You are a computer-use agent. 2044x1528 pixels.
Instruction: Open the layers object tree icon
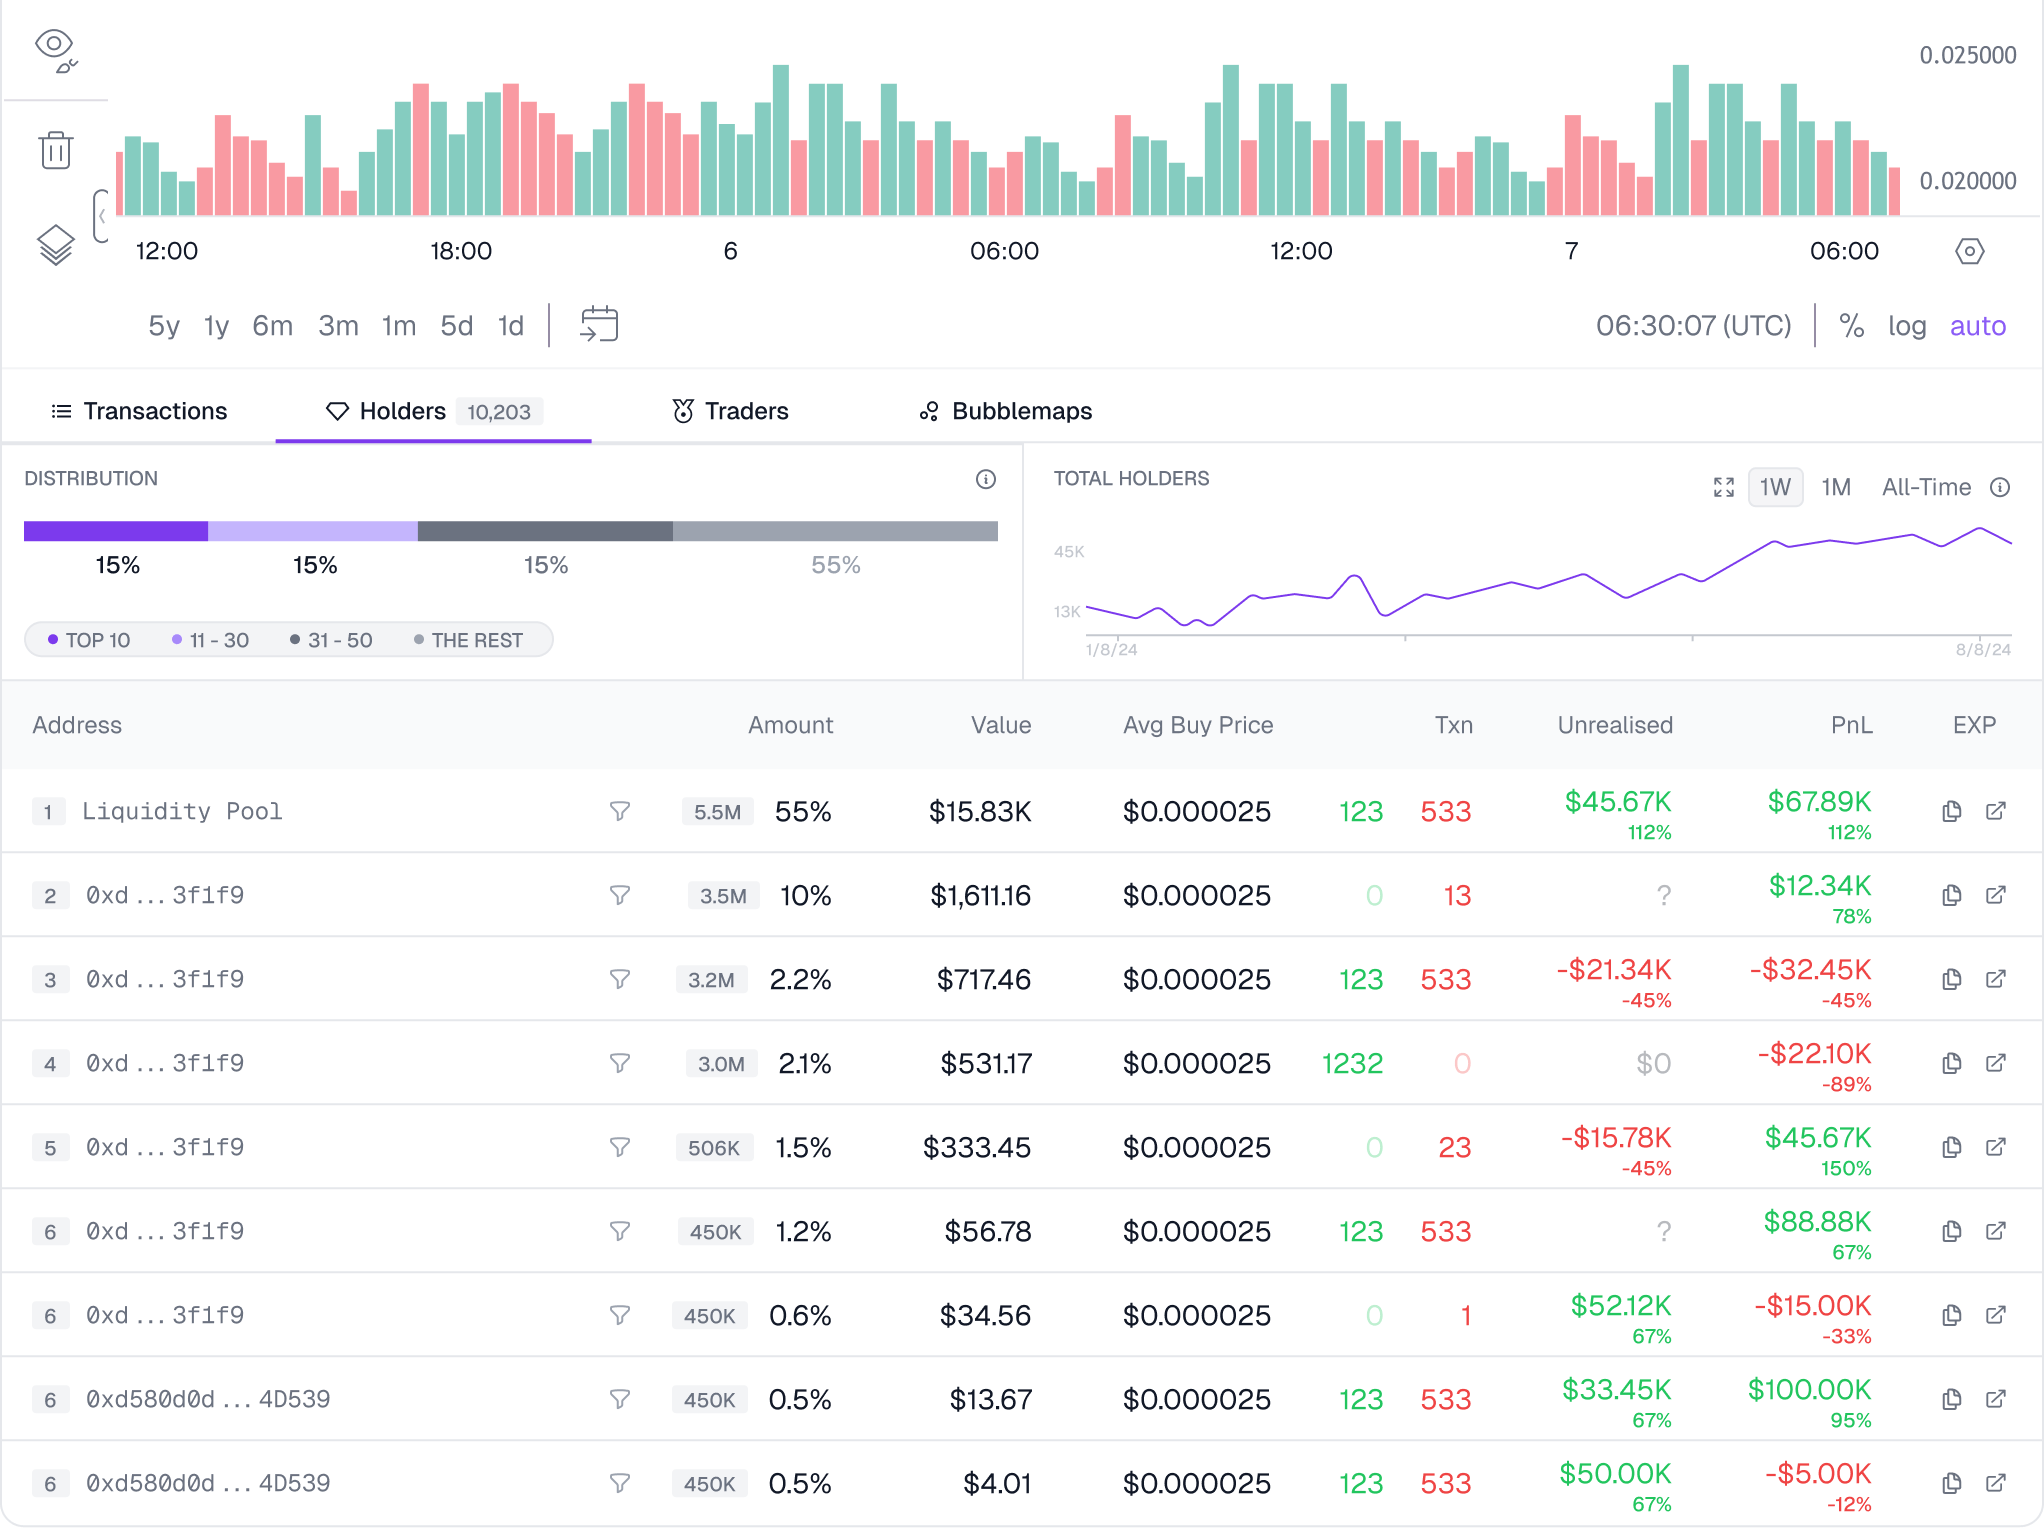(56, 245)
